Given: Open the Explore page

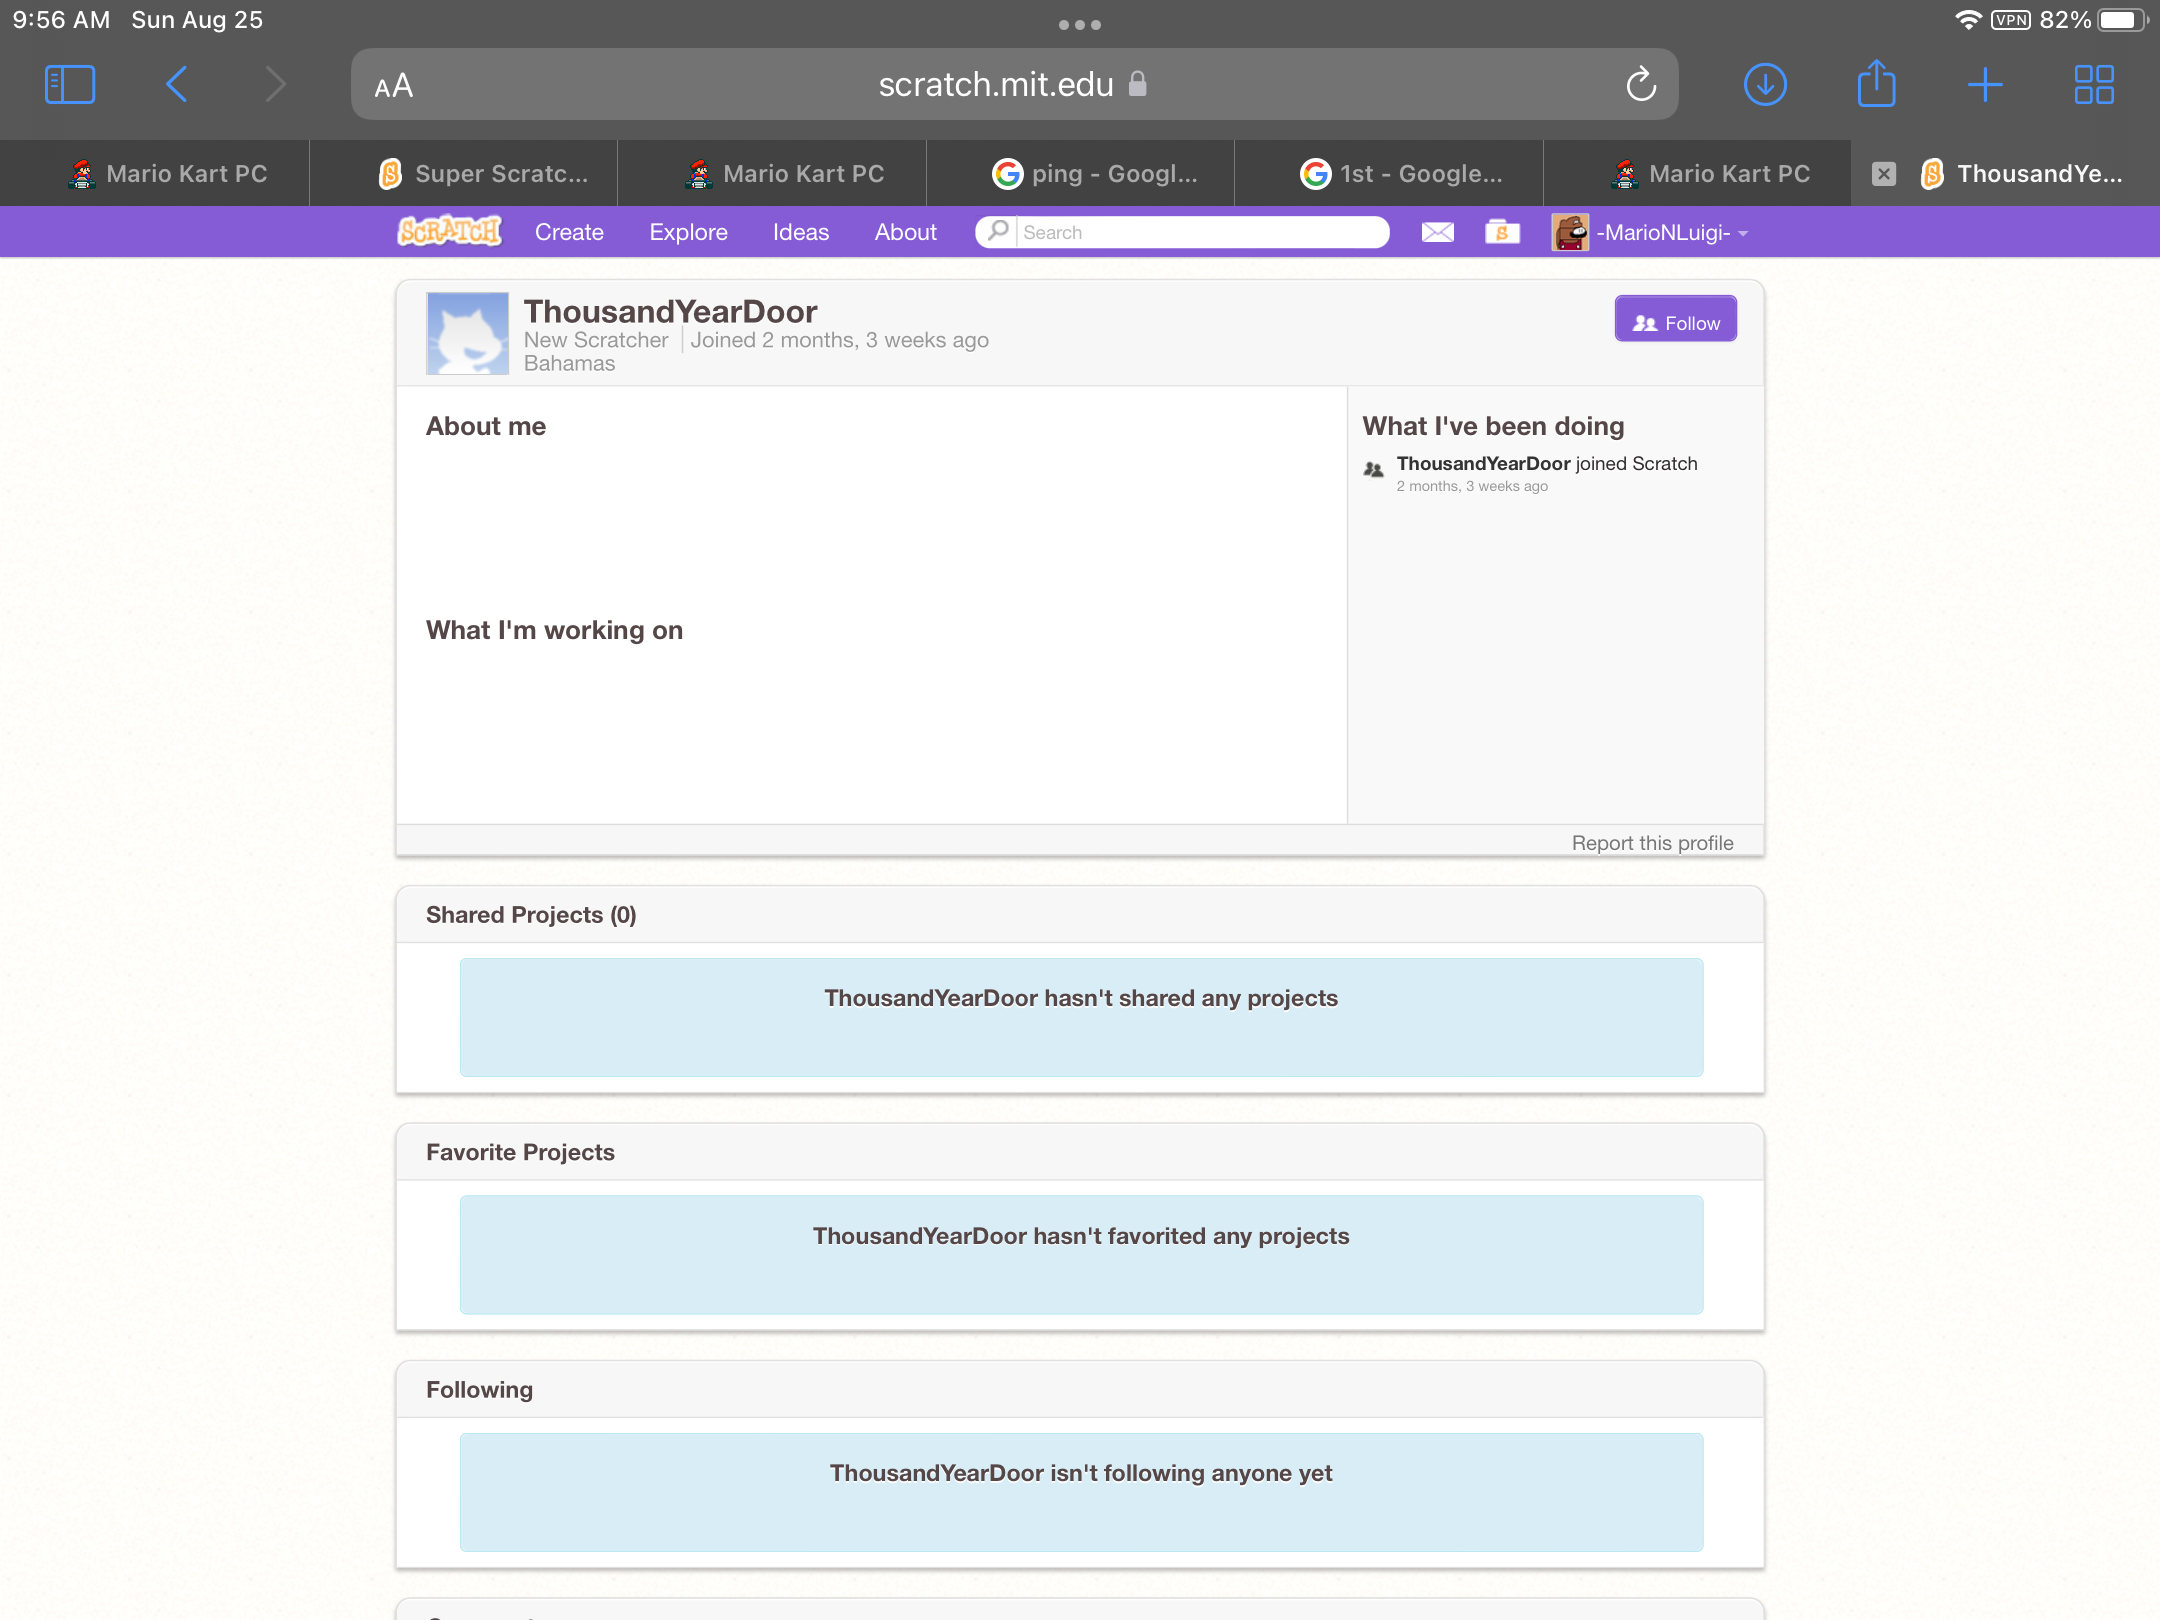Looking at the screenshot, I should (x=688, y=232).
